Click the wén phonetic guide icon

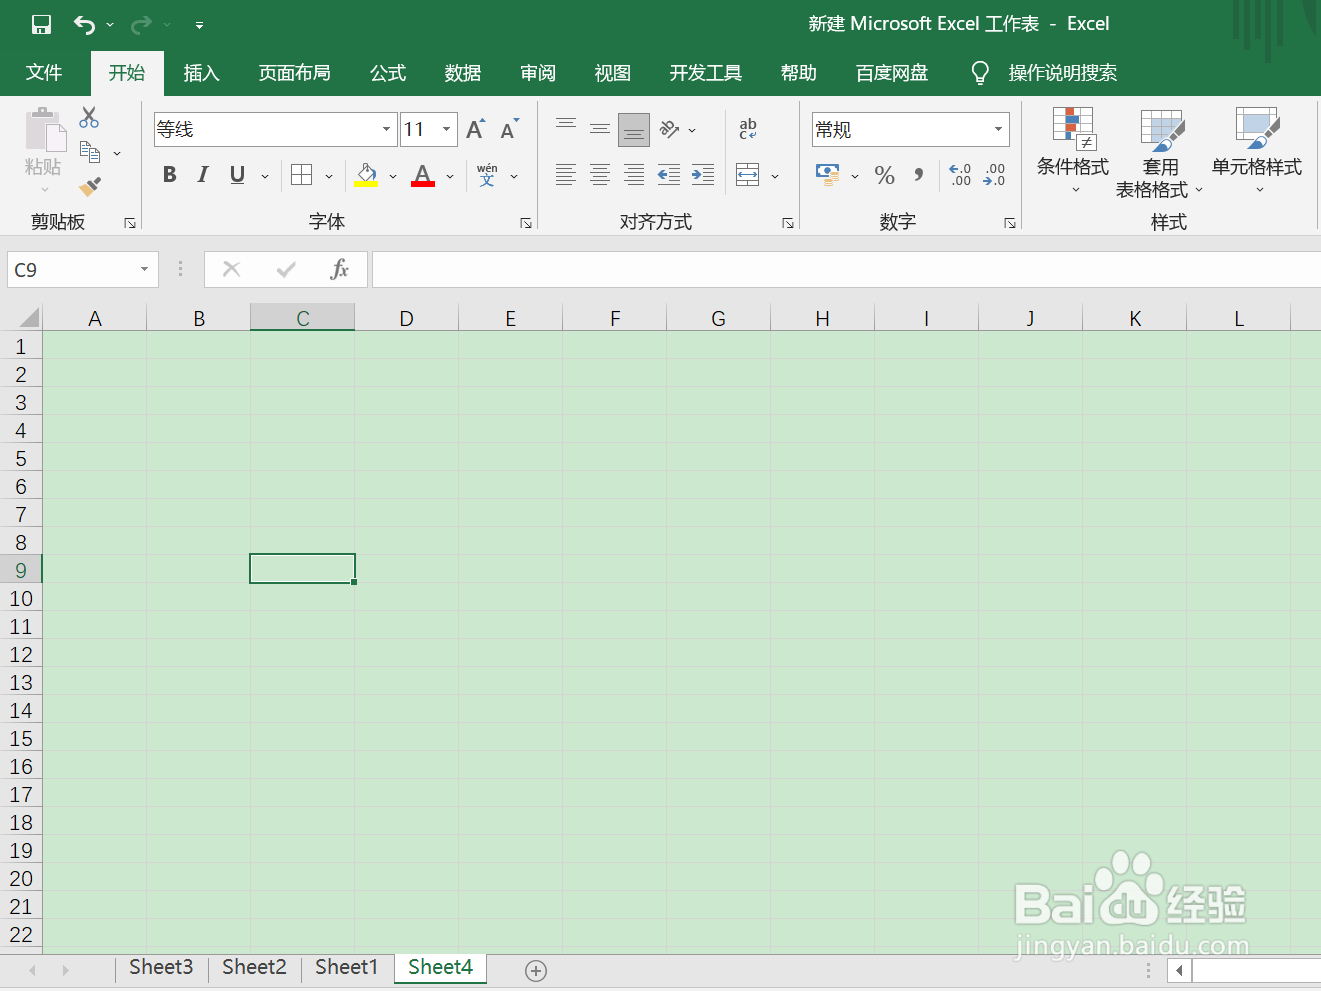click(x=487, y=175)
